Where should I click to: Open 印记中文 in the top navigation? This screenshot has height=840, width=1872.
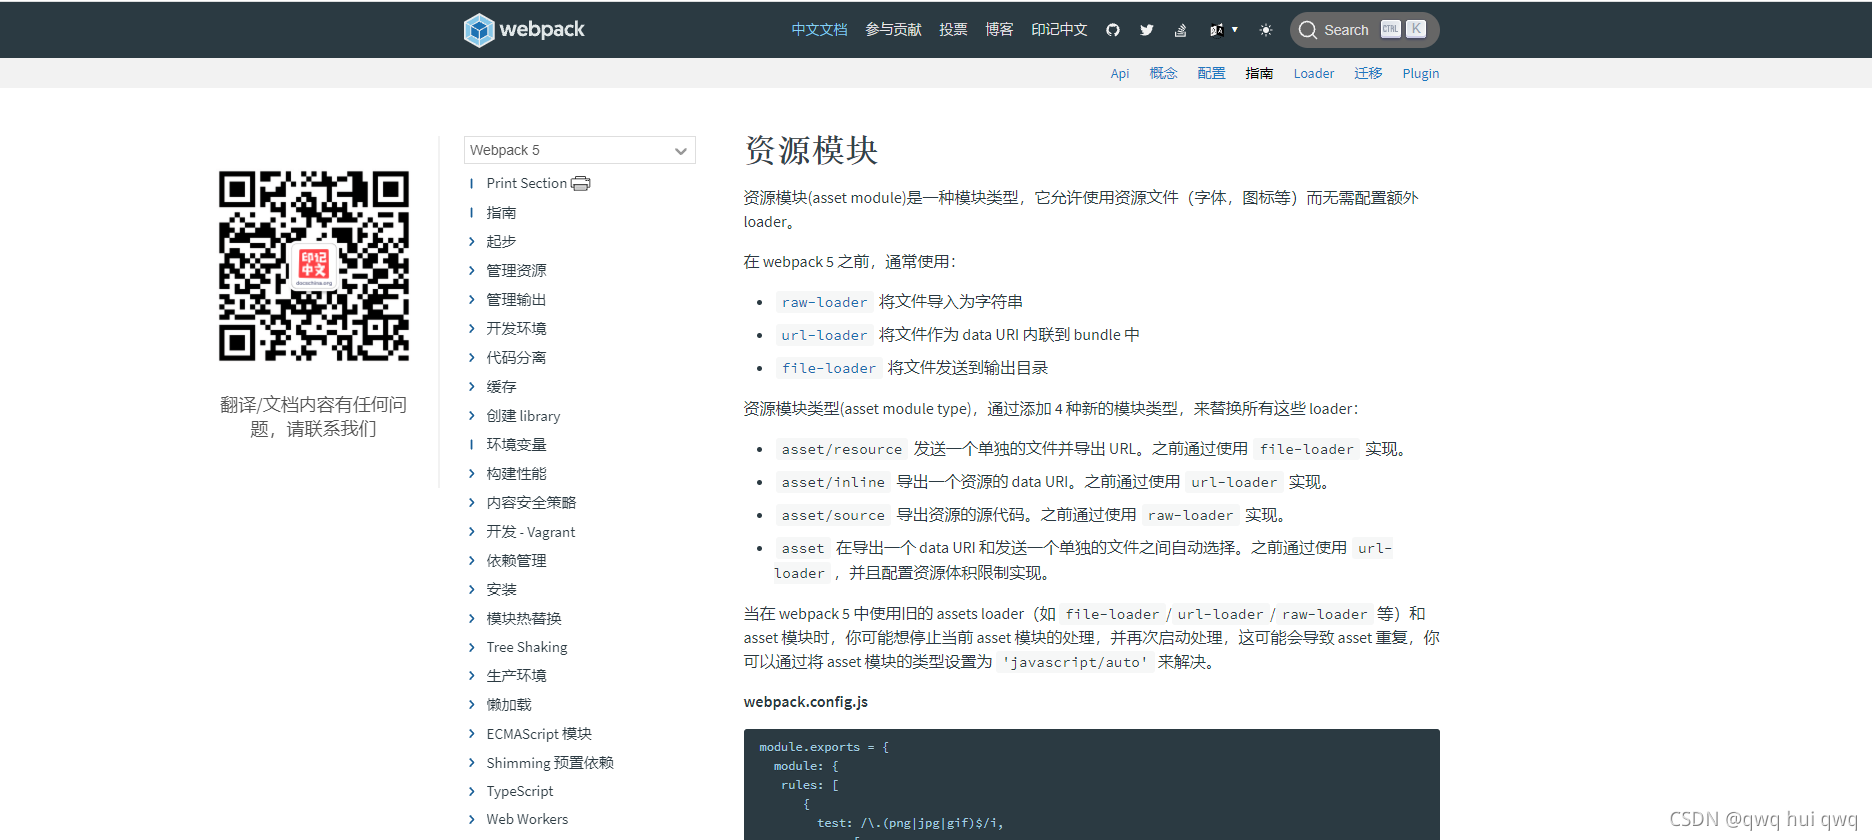click(1059, 30)
